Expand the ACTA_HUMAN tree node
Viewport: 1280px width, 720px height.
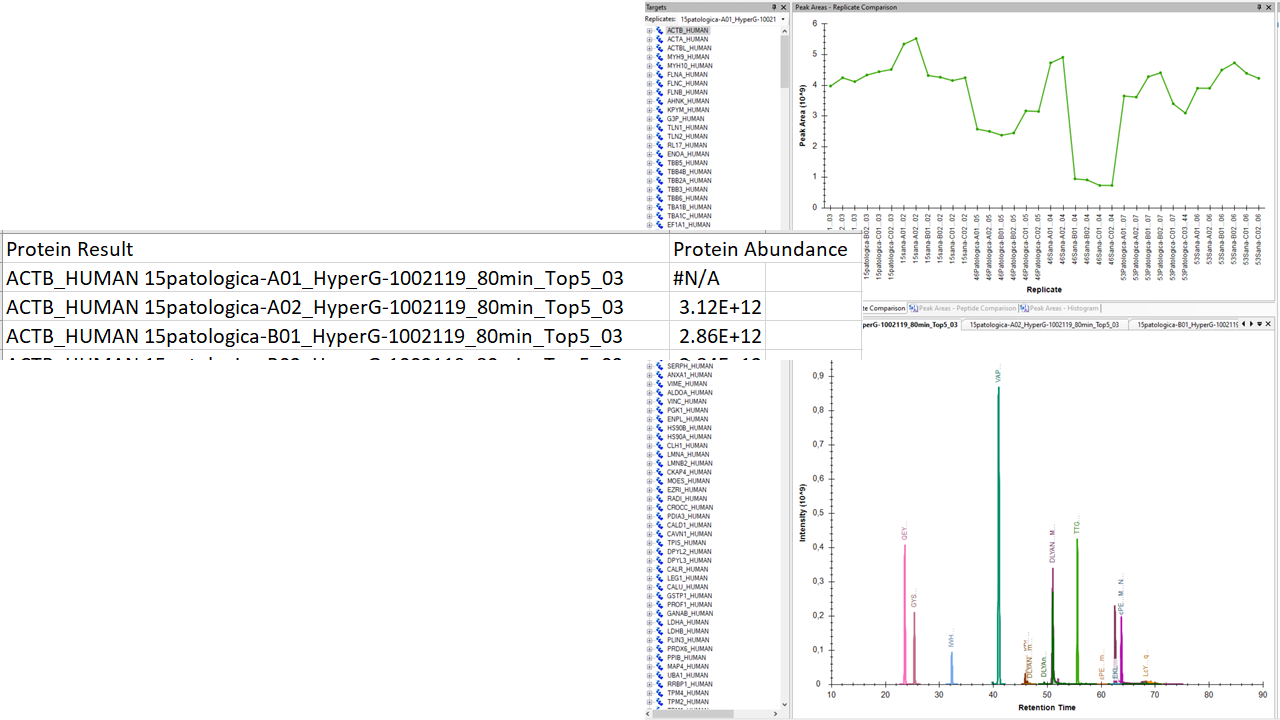(x=649, y=40)
